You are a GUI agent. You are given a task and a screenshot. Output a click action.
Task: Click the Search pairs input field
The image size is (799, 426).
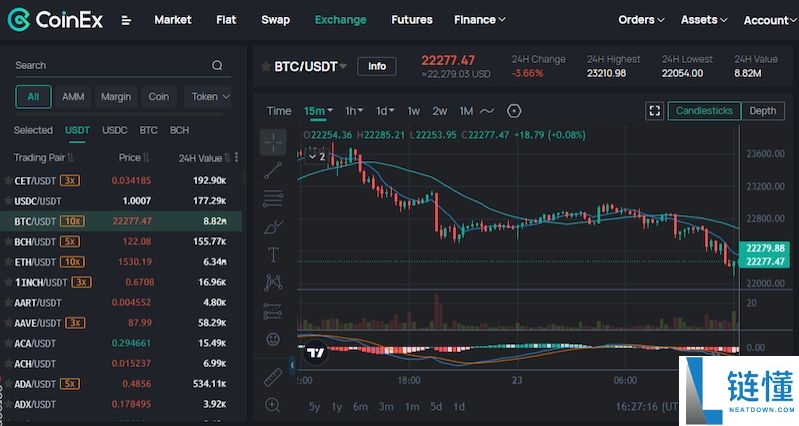(x=110, y=65)
